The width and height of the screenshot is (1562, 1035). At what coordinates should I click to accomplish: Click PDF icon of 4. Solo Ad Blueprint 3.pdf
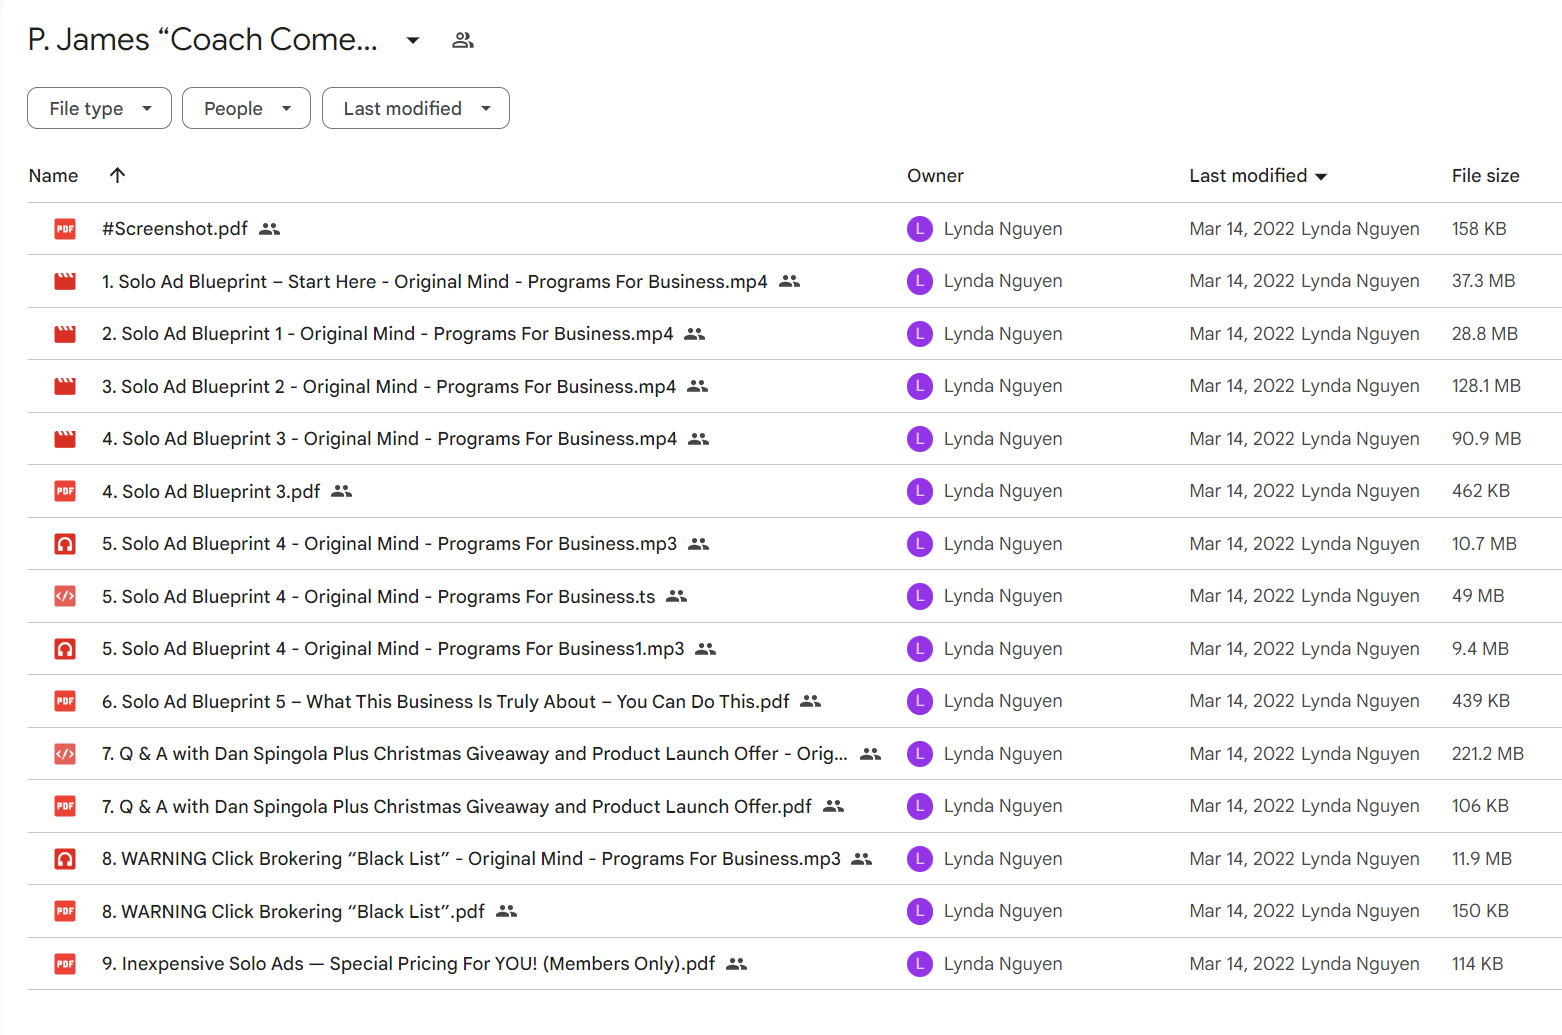pos(65,491)
